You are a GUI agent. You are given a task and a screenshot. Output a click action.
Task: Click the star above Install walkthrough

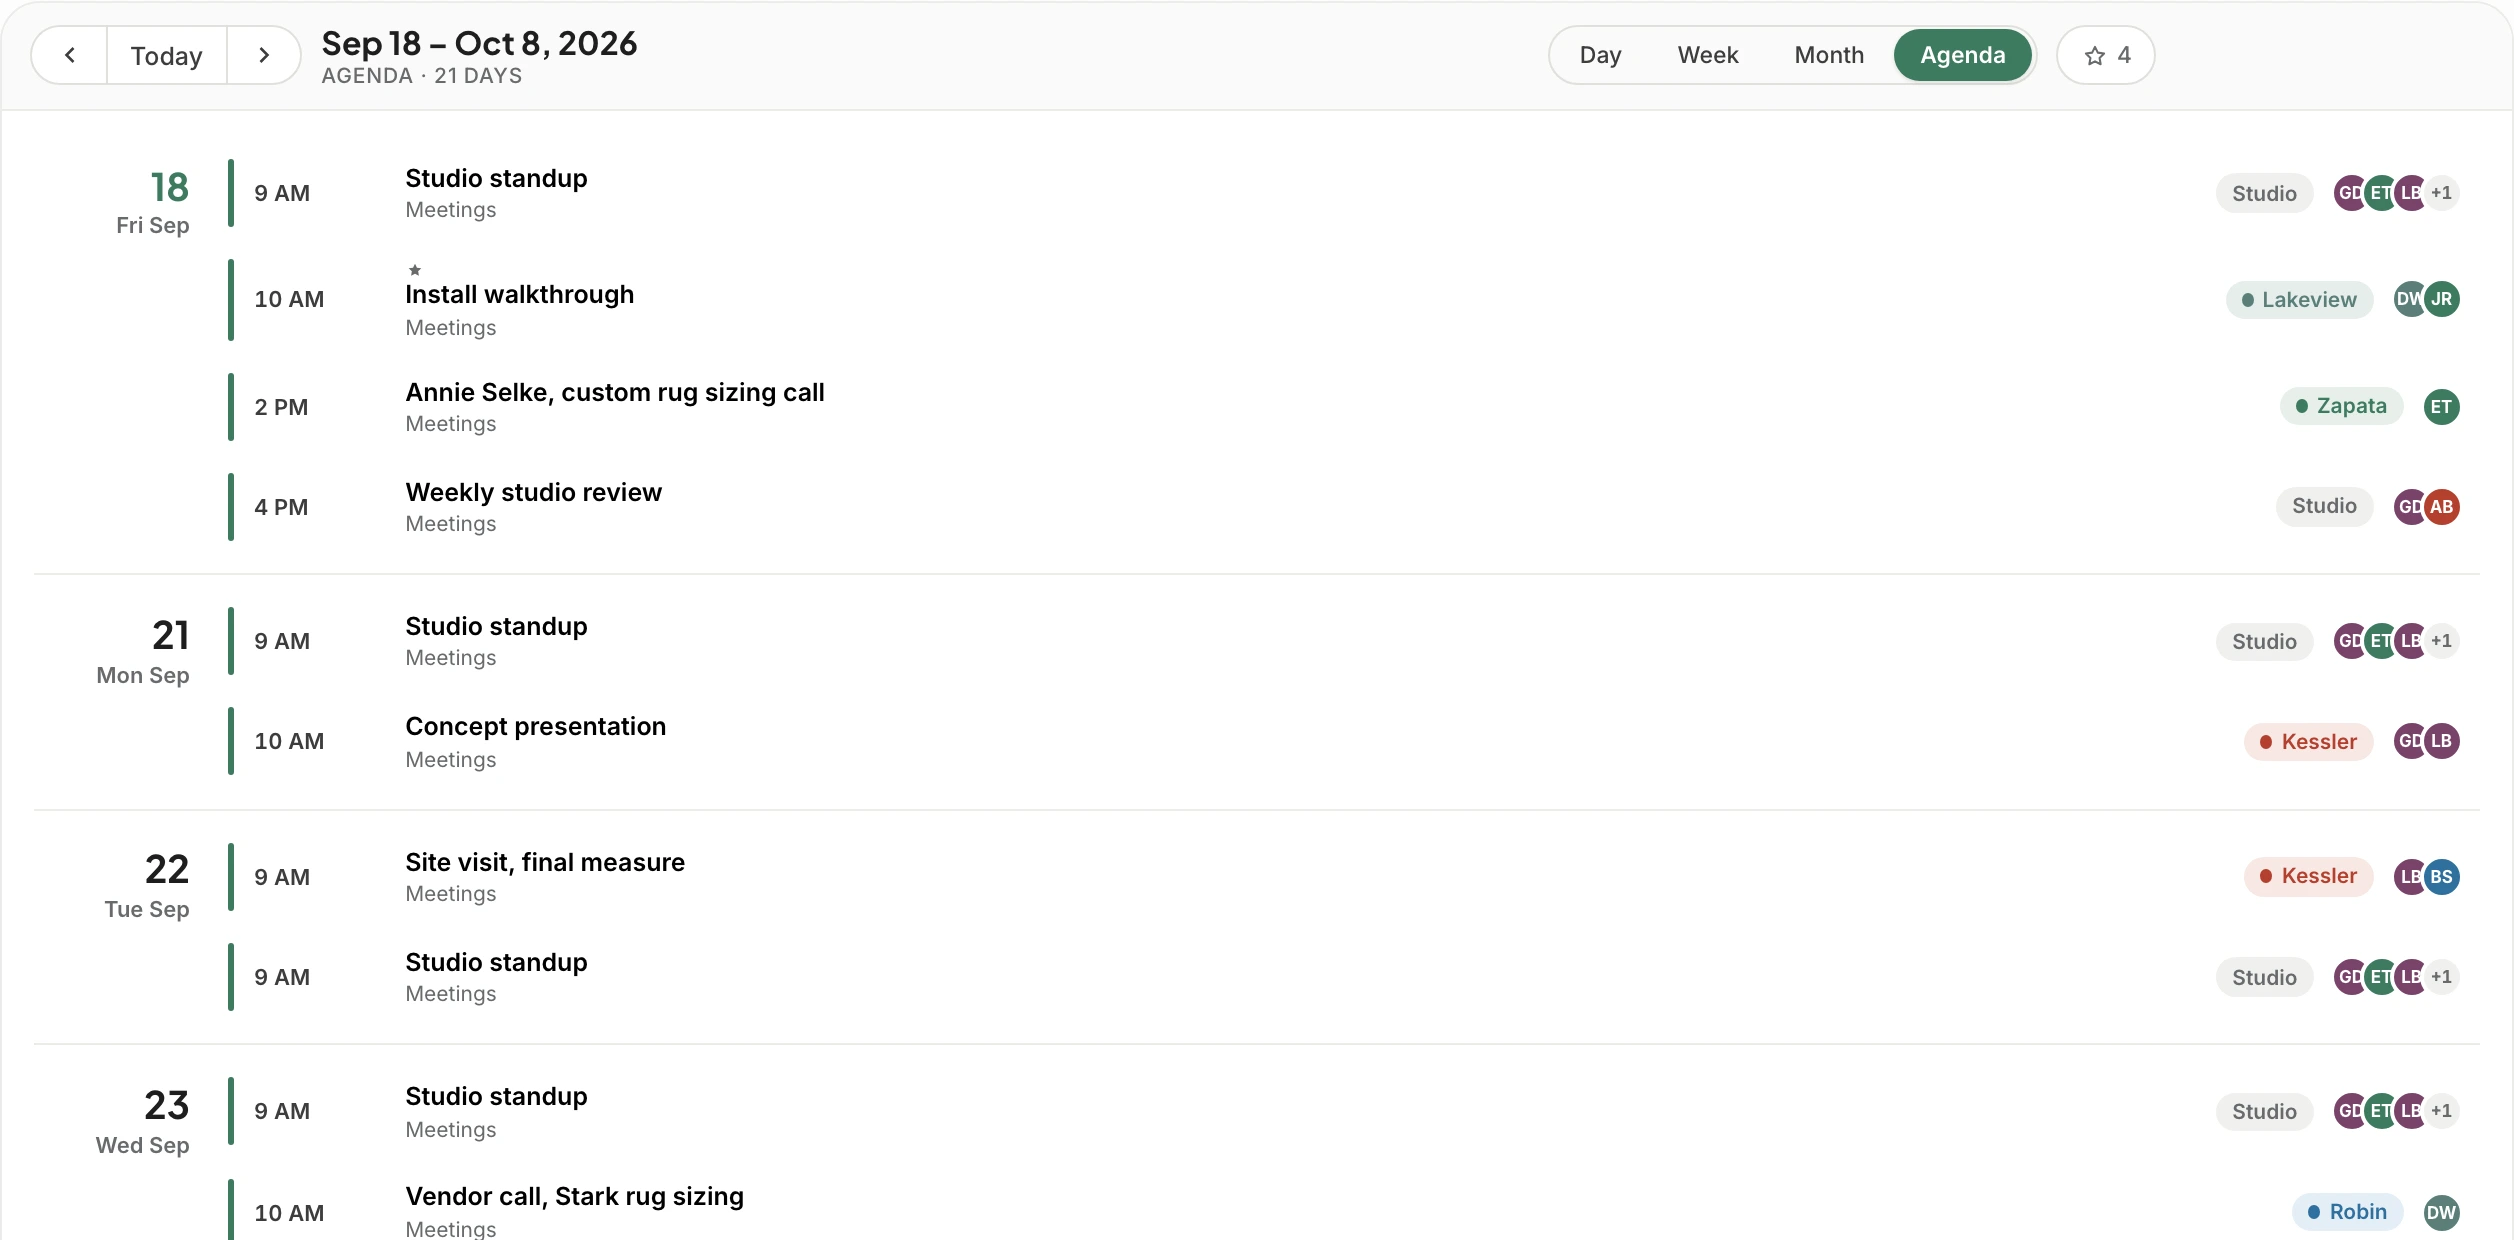coord(415,270)
